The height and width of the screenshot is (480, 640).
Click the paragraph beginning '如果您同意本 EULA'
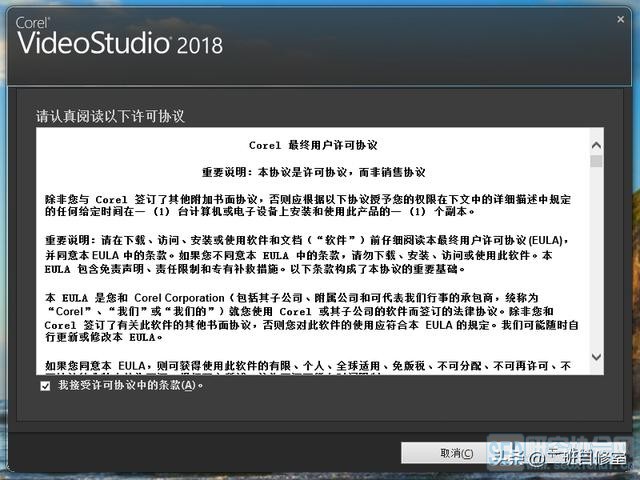[308, 367]
